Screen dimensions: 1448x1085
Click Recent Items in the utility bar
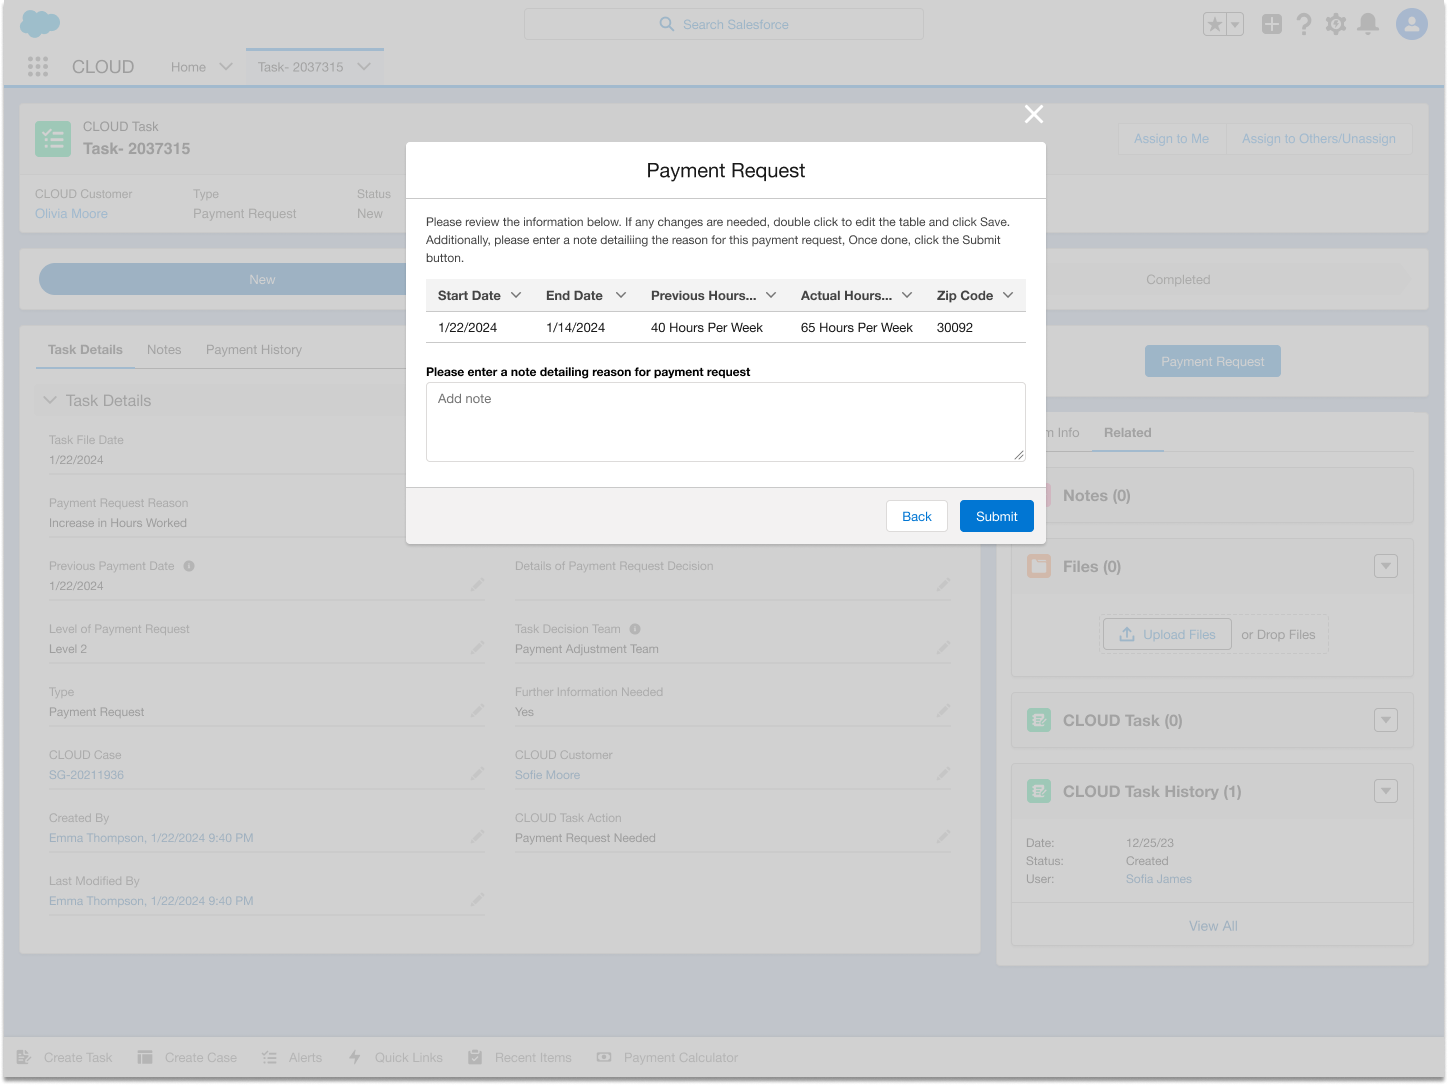(x=520, y=1057)
